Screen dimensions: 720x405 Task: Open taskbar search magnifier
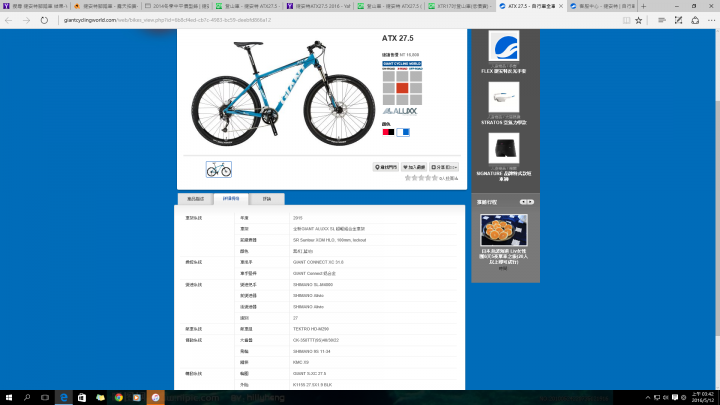tap(27, 398)
